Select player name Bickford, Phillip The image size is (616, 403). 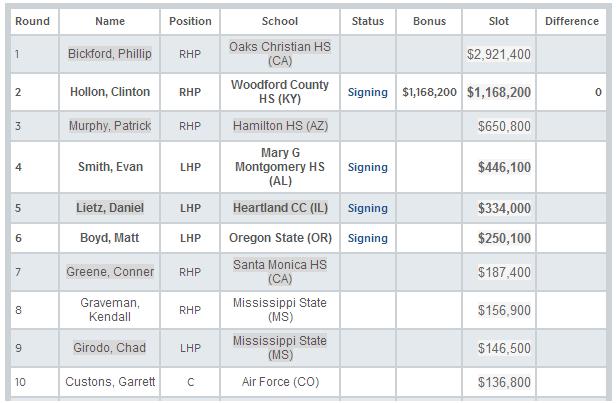pos(110,54)
